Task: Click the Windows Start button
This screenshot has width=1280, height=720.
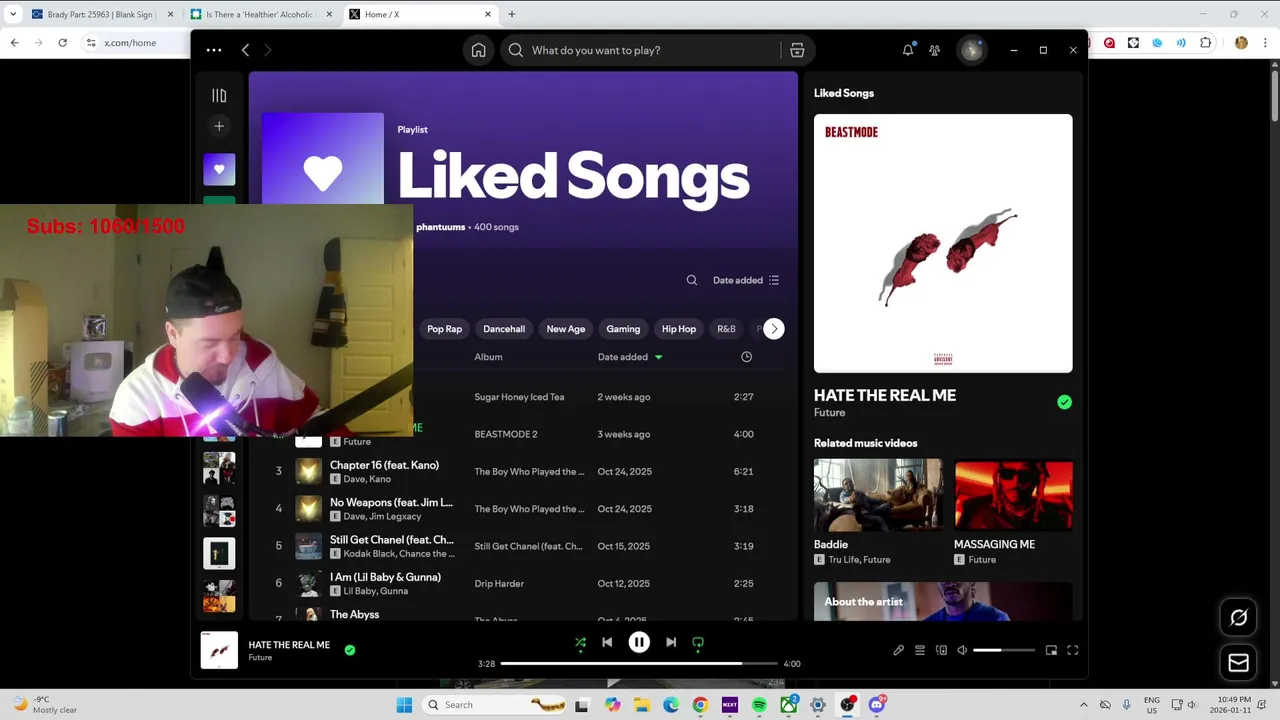Action: pyautogui.click(x=404, y=705)
